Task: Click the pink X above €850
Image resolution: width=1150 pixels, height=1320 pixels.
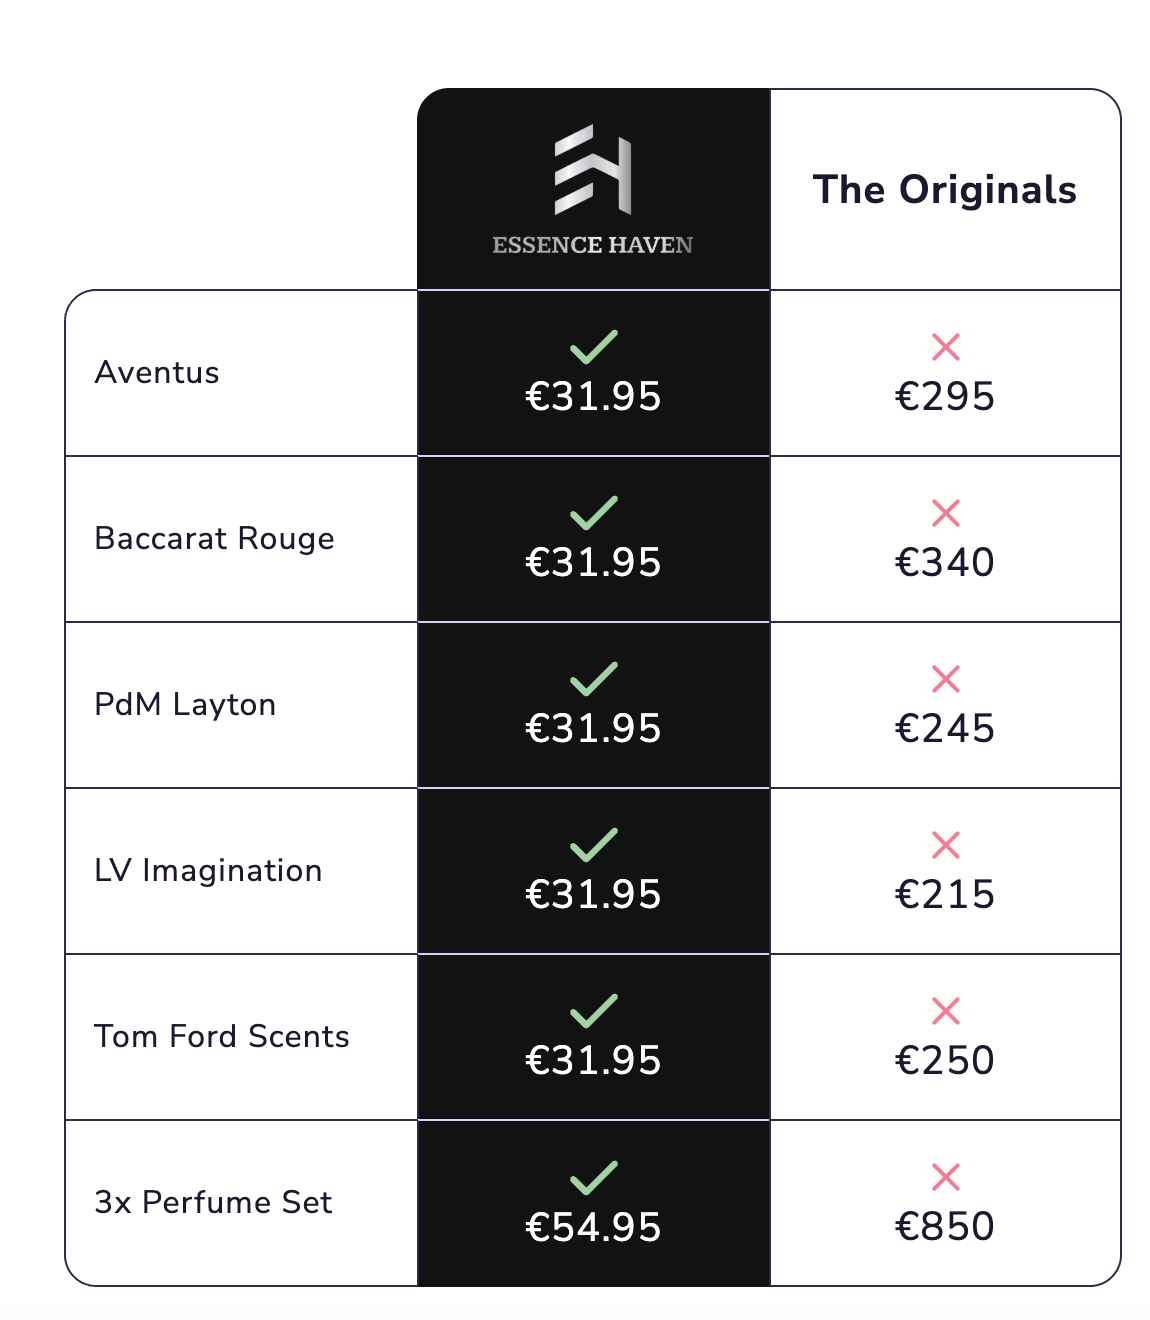Action: (945, 1177)
